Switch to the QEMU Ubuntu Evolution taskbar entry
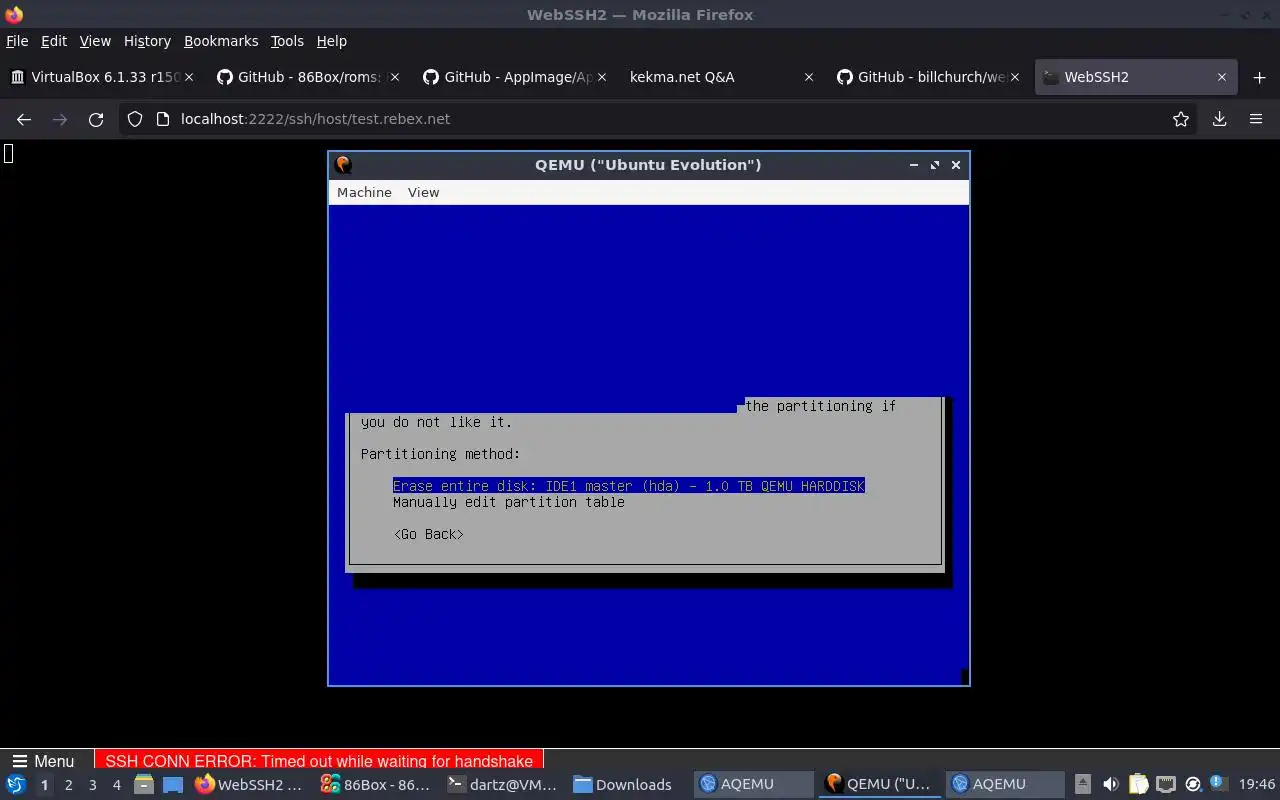1280x800 pixels. [x=881, y=785]
